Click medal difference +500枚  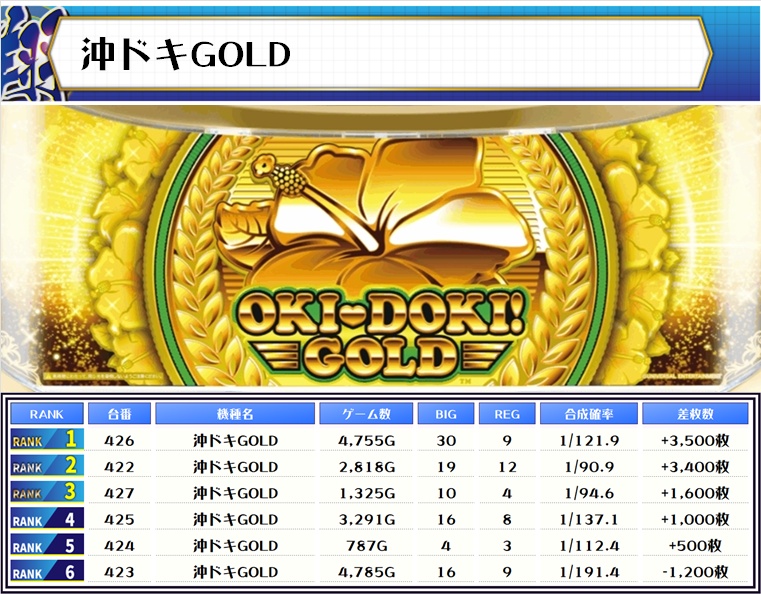tap(695, 545)
